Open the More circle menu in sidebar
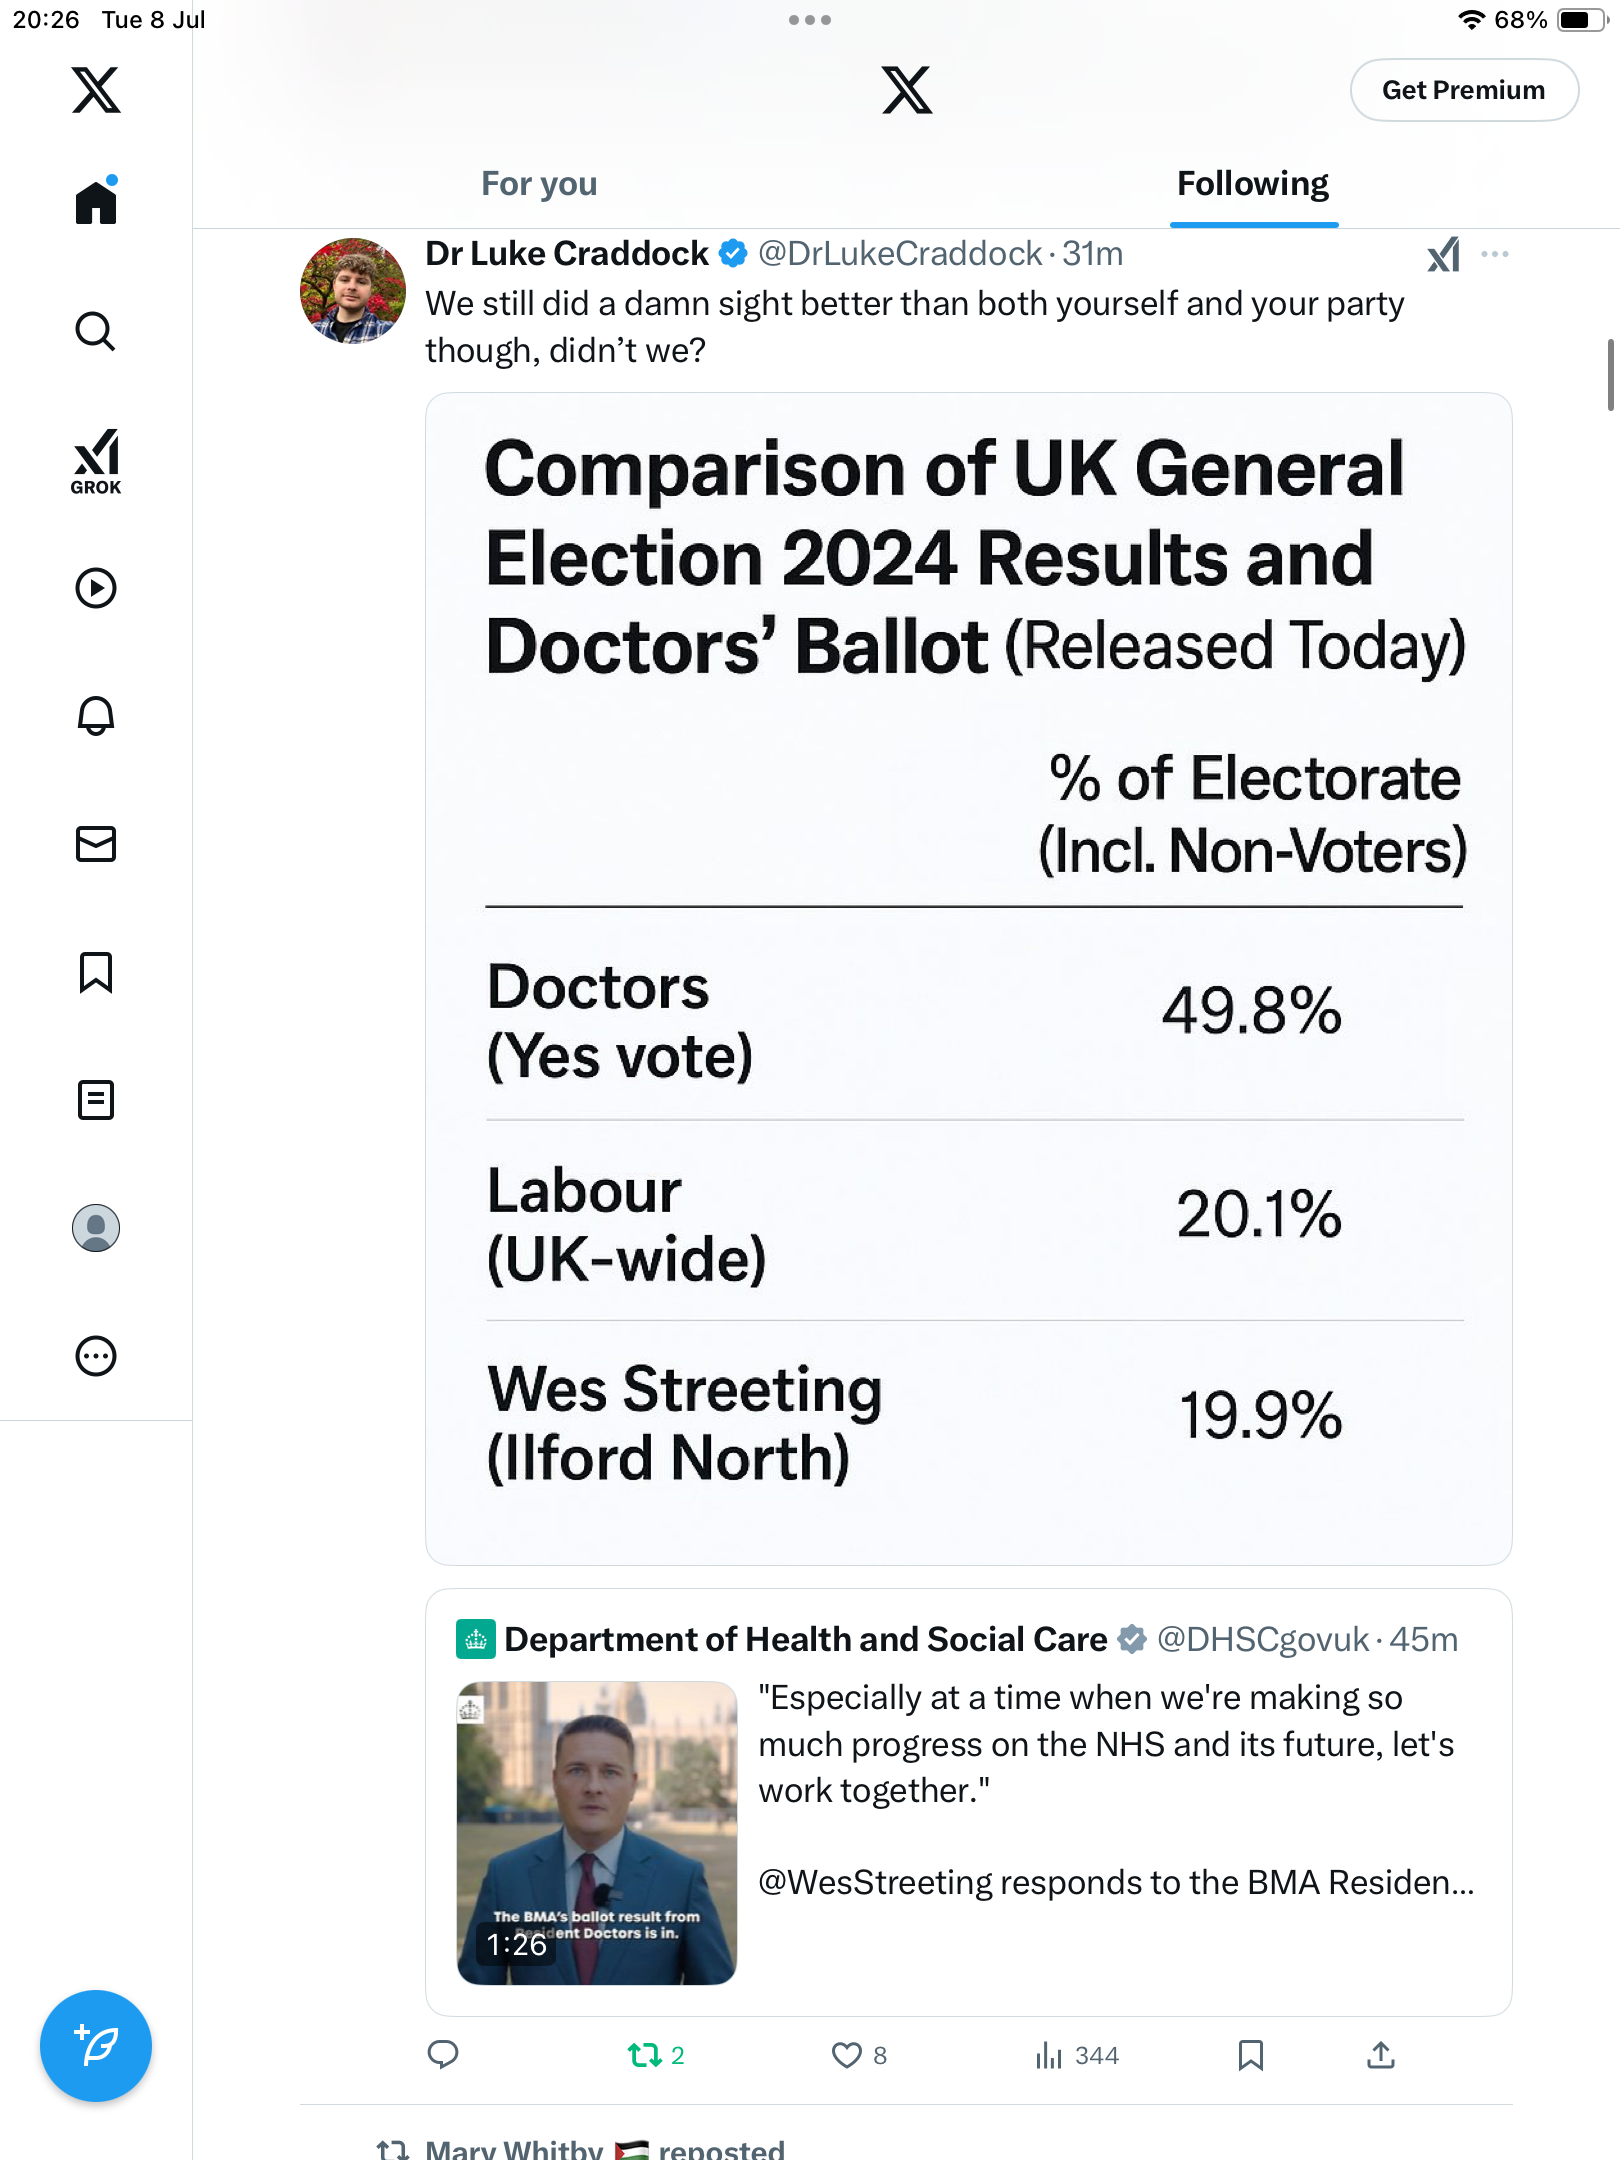The image size is (1620, 2160). (x=96, y=1356)
